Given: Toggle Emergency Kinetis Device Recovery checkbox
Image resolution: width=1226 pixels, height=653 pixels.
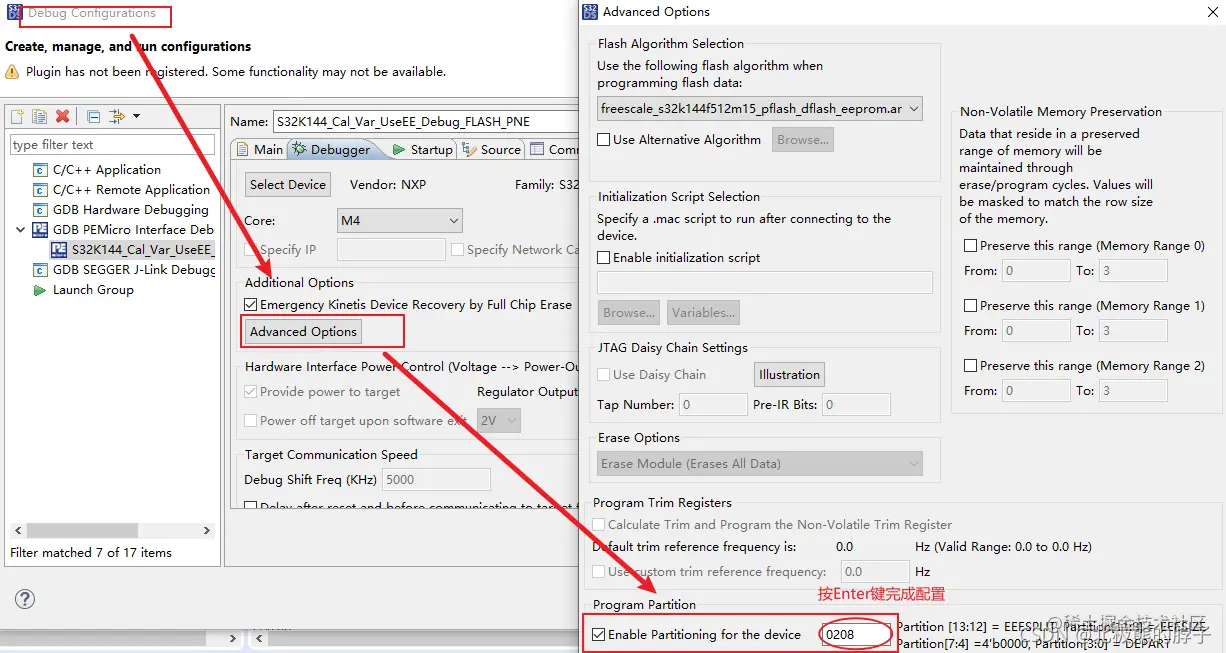Looking at the screenshot, I should (251, 304).
